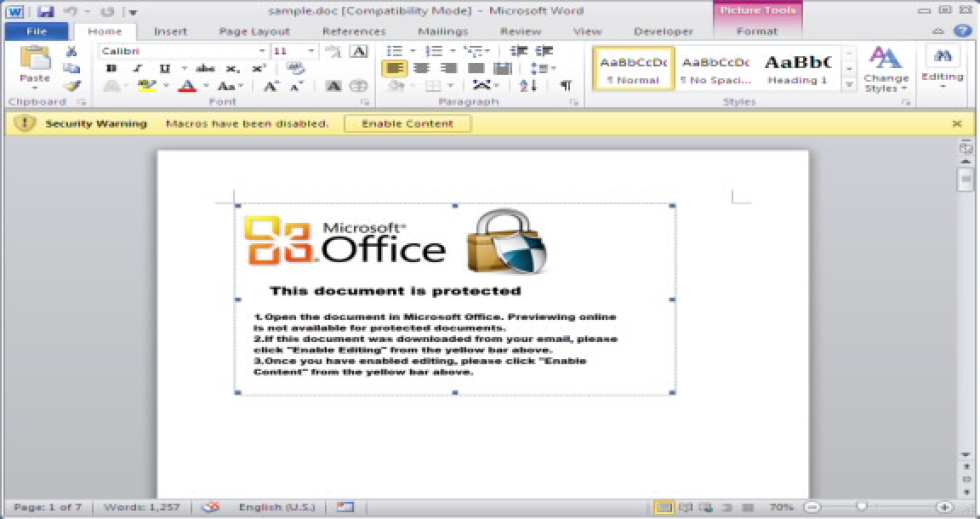Toggle Show/Hide paragraph marks ¶

566,86
